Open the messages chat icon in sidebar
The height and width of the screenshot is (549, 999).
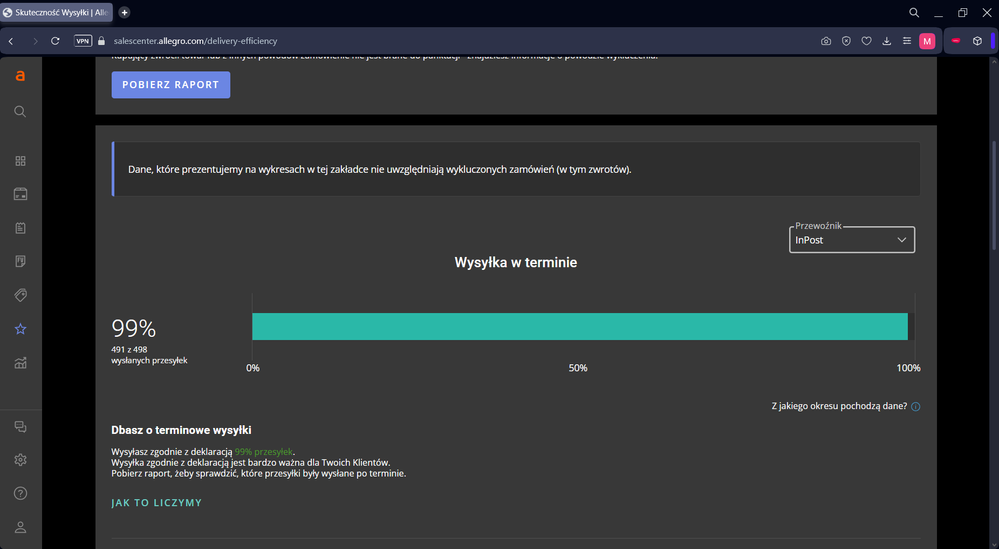pyautogui.click(x=20, y=427)
